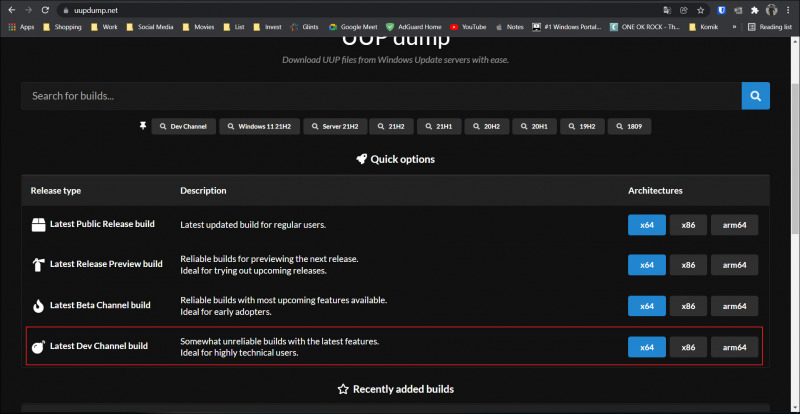Choose x86 for Latest Dev Channel build
The height and width of the screenshot is (414, 800).
point(688,347)
